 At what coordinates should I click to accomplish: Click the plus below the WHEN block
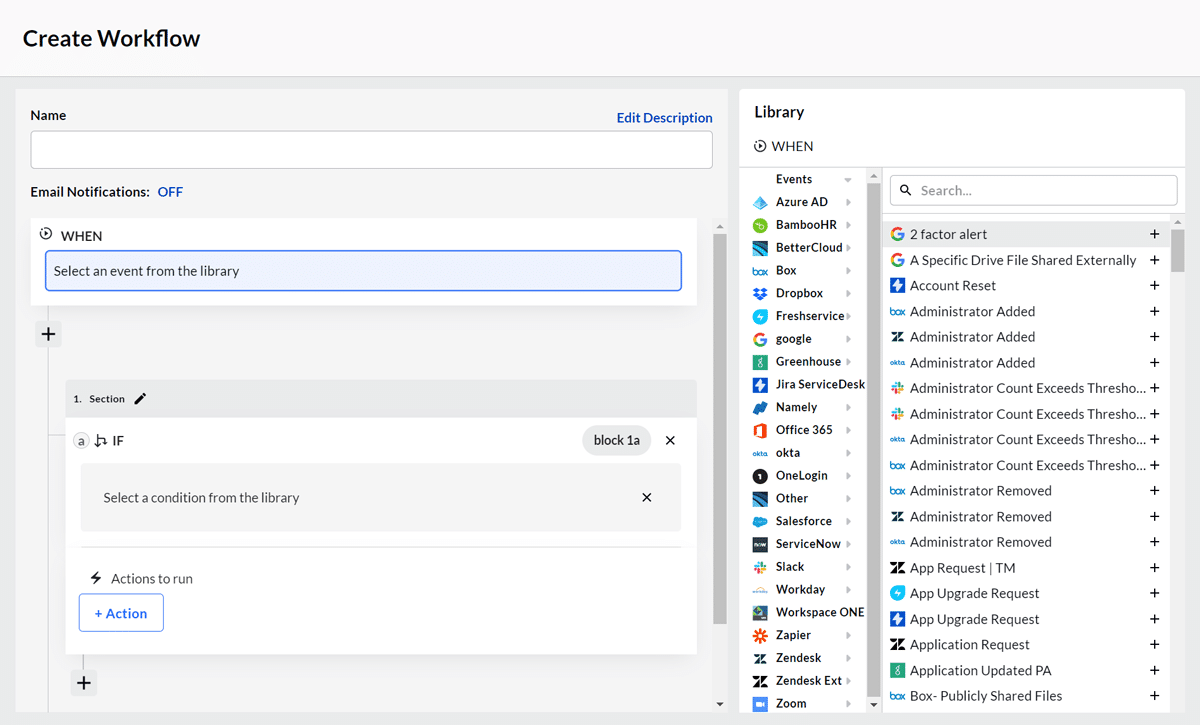tap(48, 334)
